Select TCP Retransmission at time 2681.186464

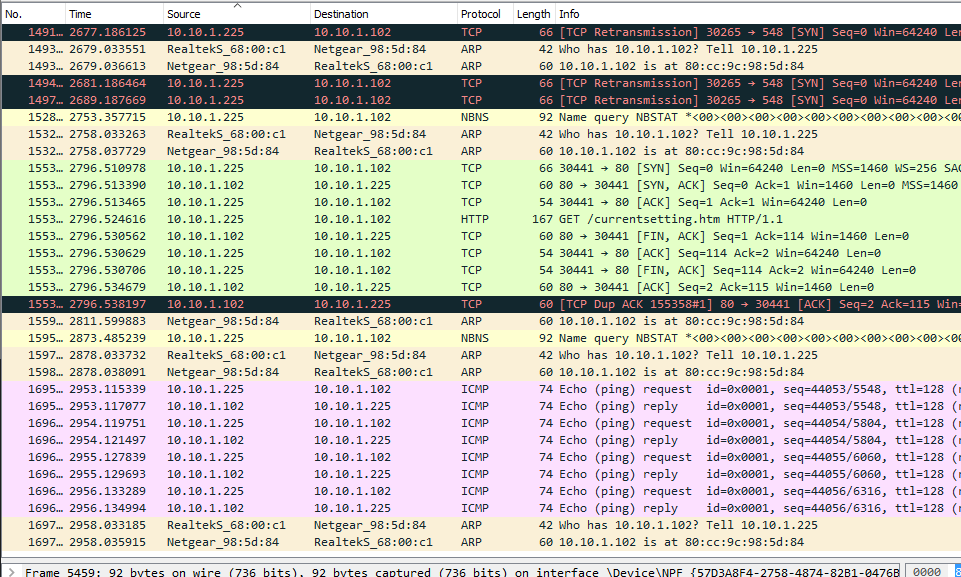[x=481, y=83]
